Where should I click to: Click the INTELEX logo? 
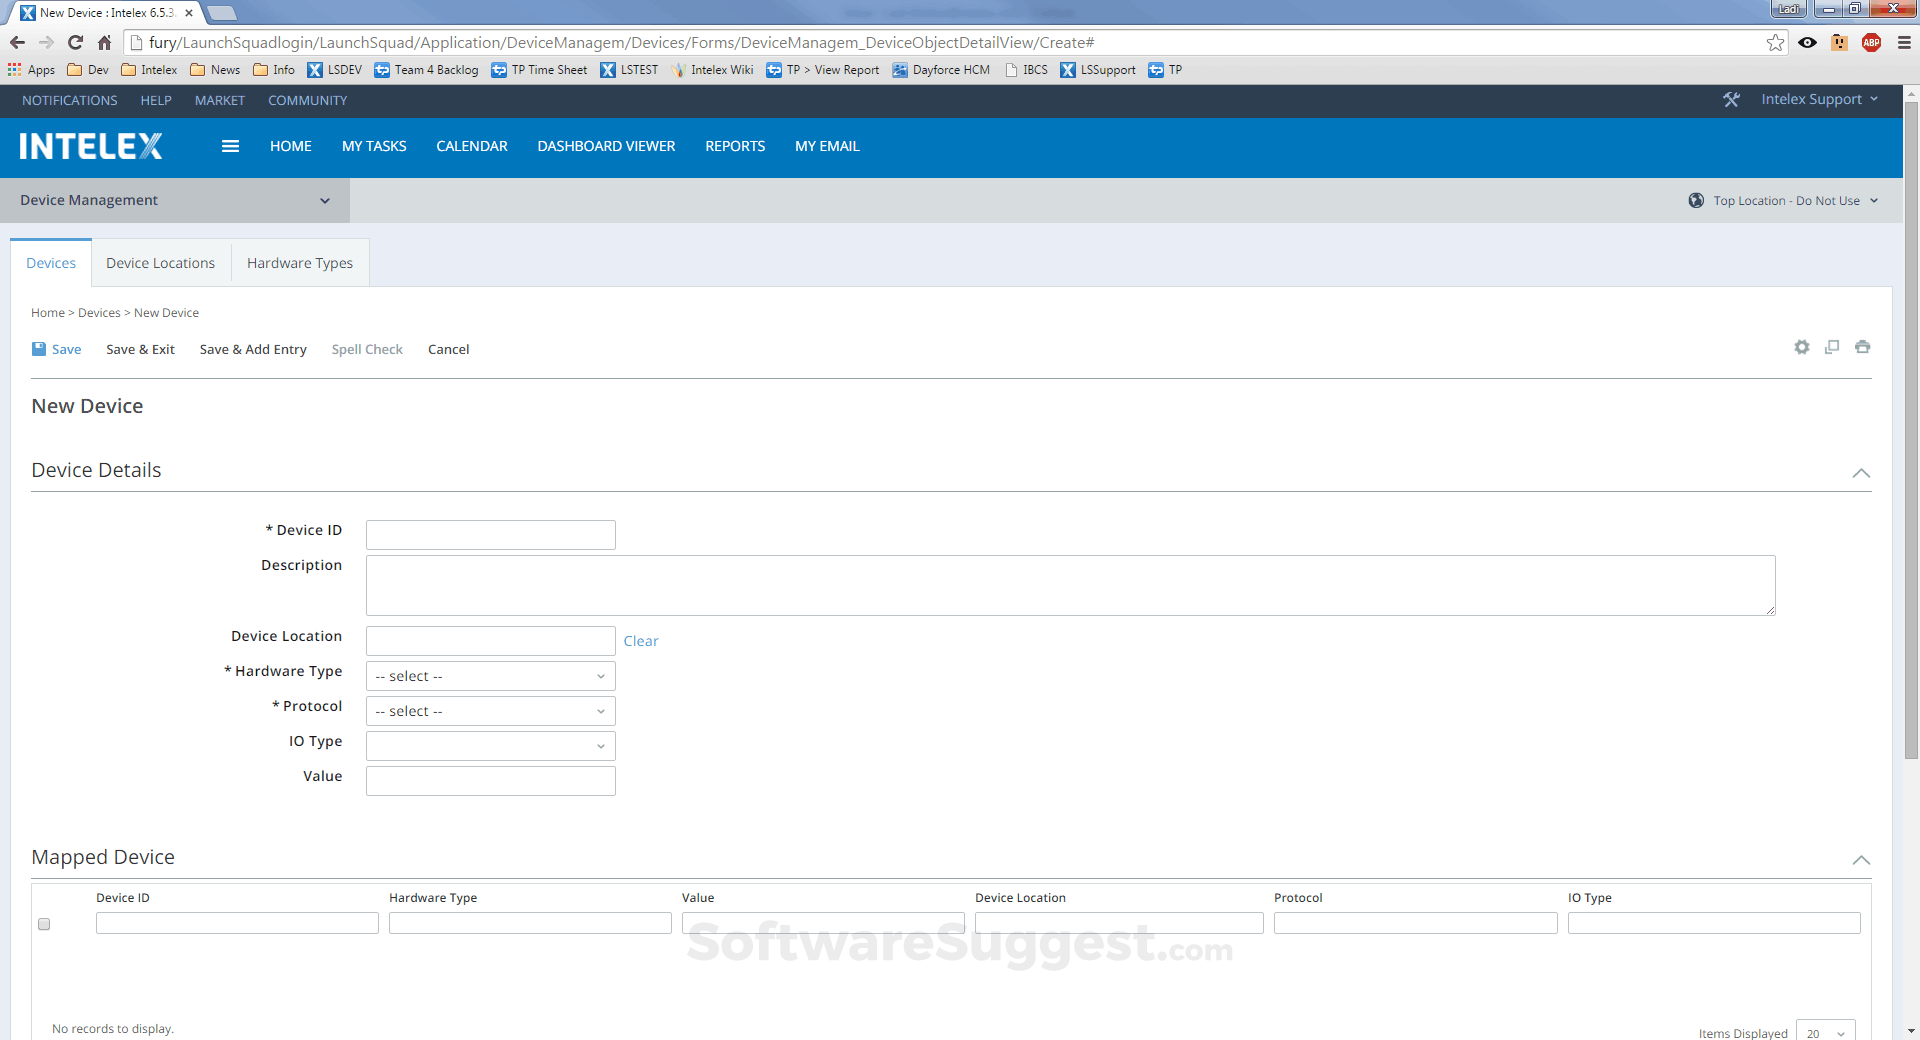click(x=90, y=146)
